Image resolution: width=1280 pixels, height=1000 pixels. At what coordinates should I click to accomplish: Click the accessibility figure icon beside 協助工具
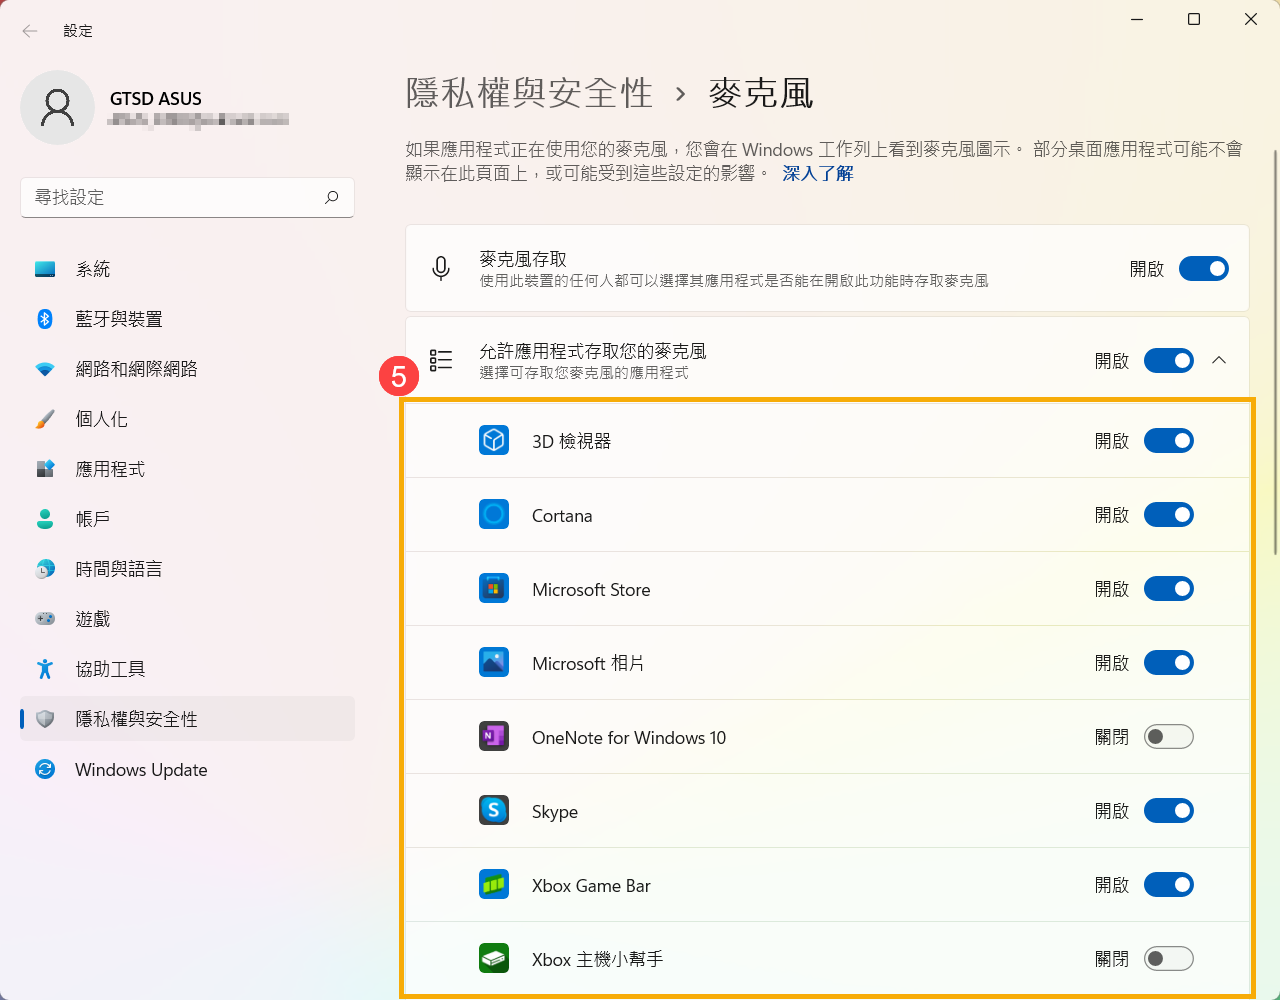click(45, 669)
